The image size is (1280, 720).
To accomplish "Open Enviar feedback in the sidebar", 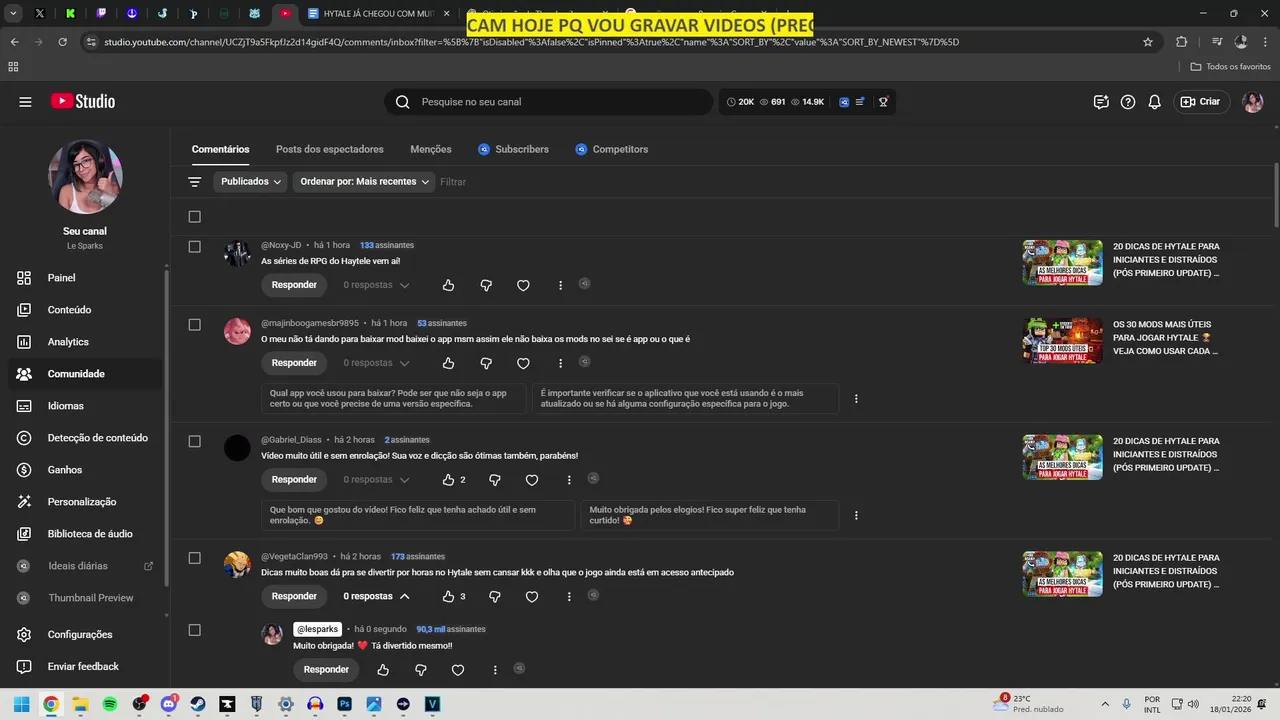I will pos(82,667).
